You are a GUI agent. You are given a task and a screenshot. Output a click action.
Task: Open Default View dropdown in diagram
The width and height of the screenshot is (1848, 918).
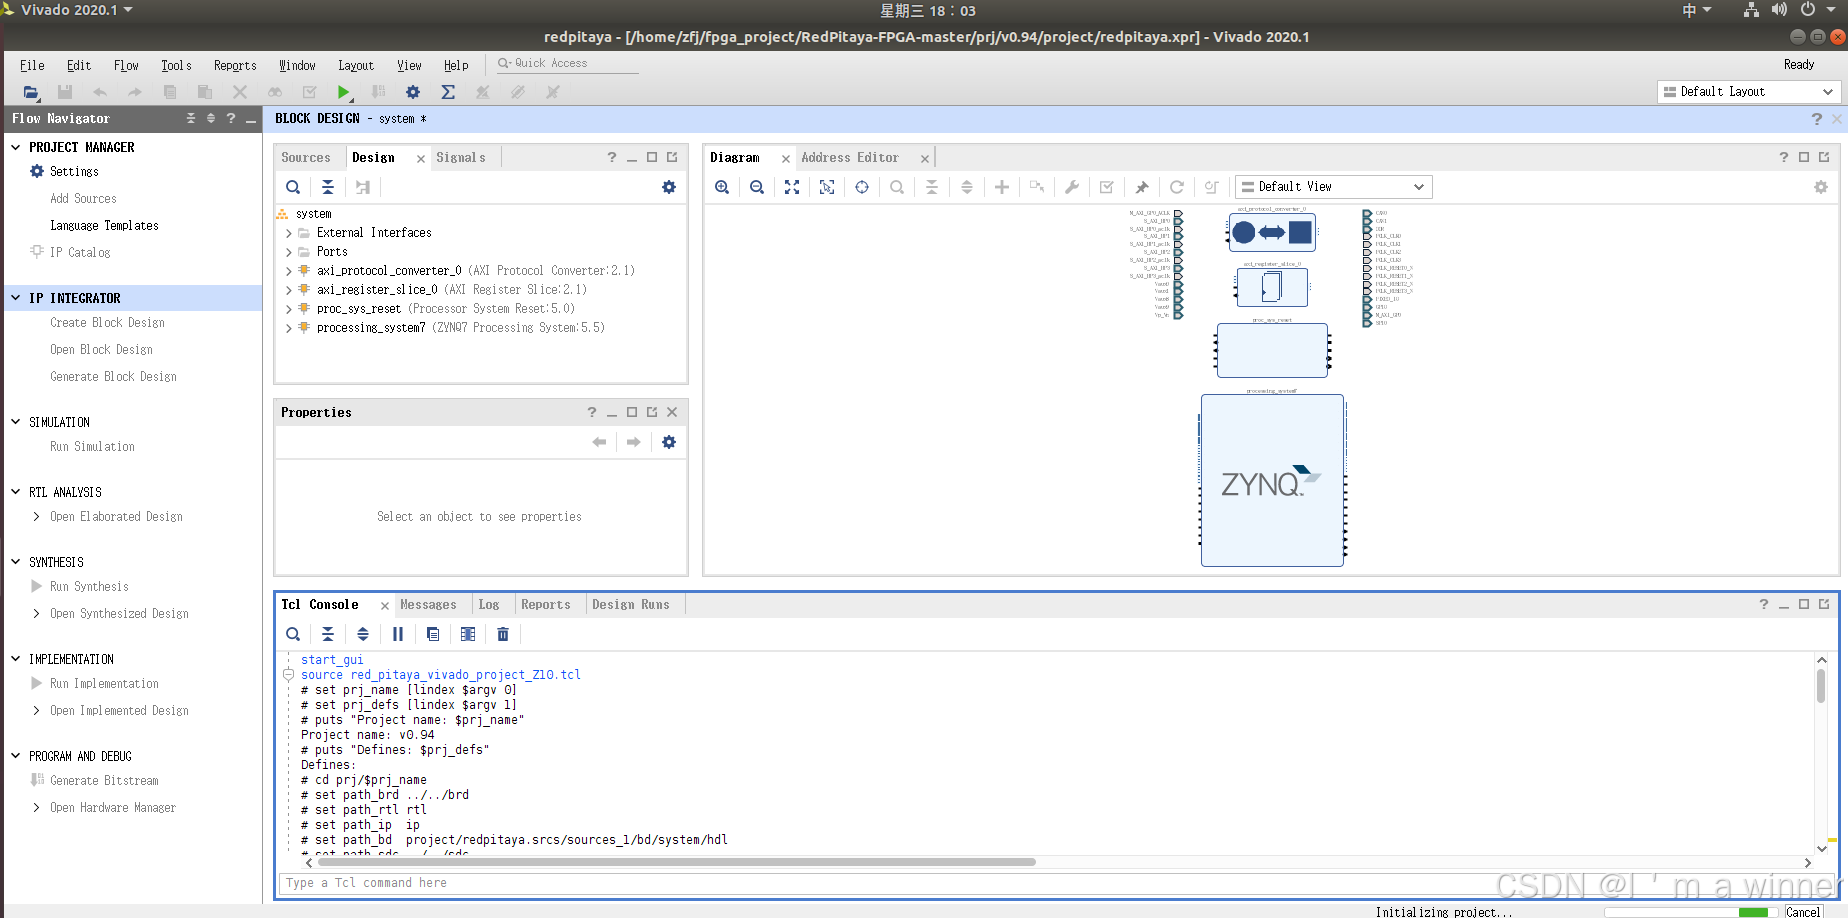point(1333,187)
